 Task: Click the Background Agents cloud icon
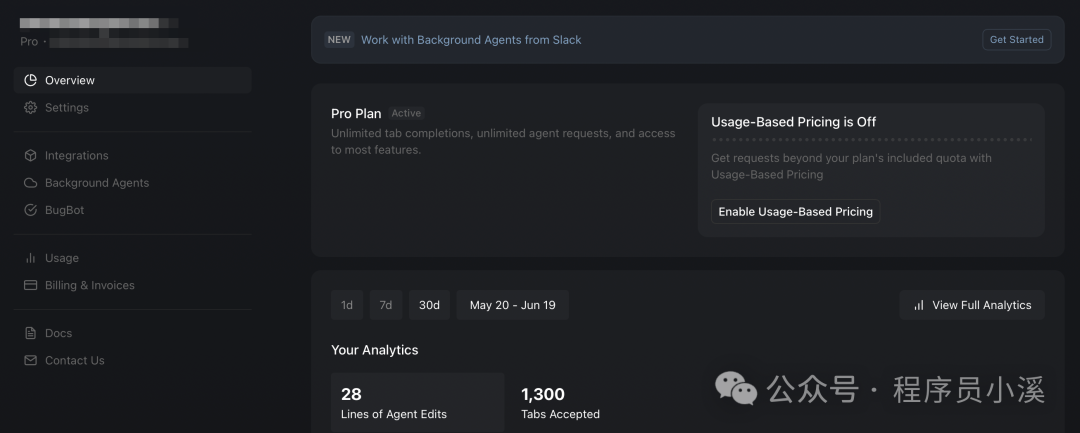coord(30,183)
